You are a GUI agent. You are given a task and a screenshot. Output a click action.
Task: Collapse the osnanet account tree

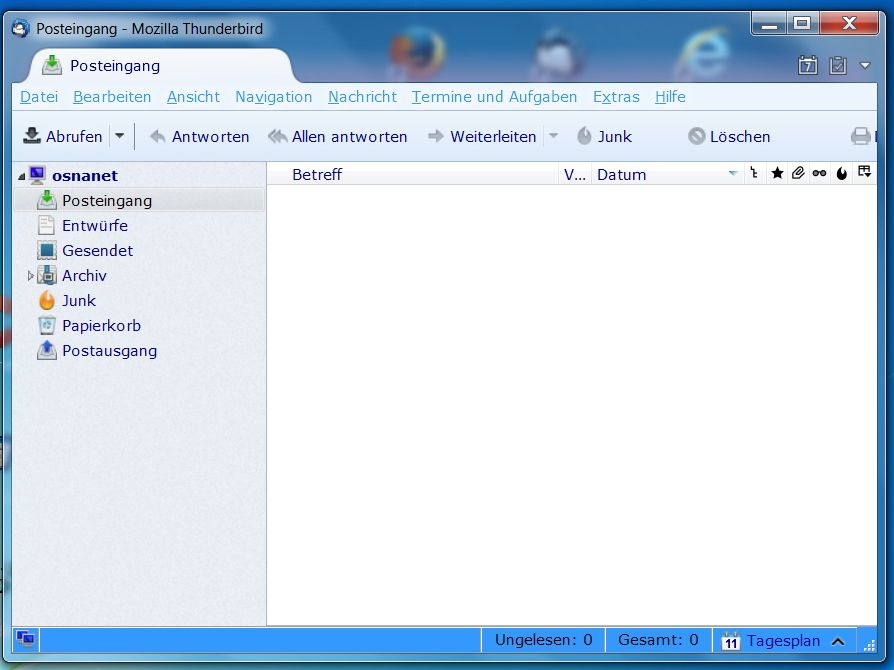22,177
